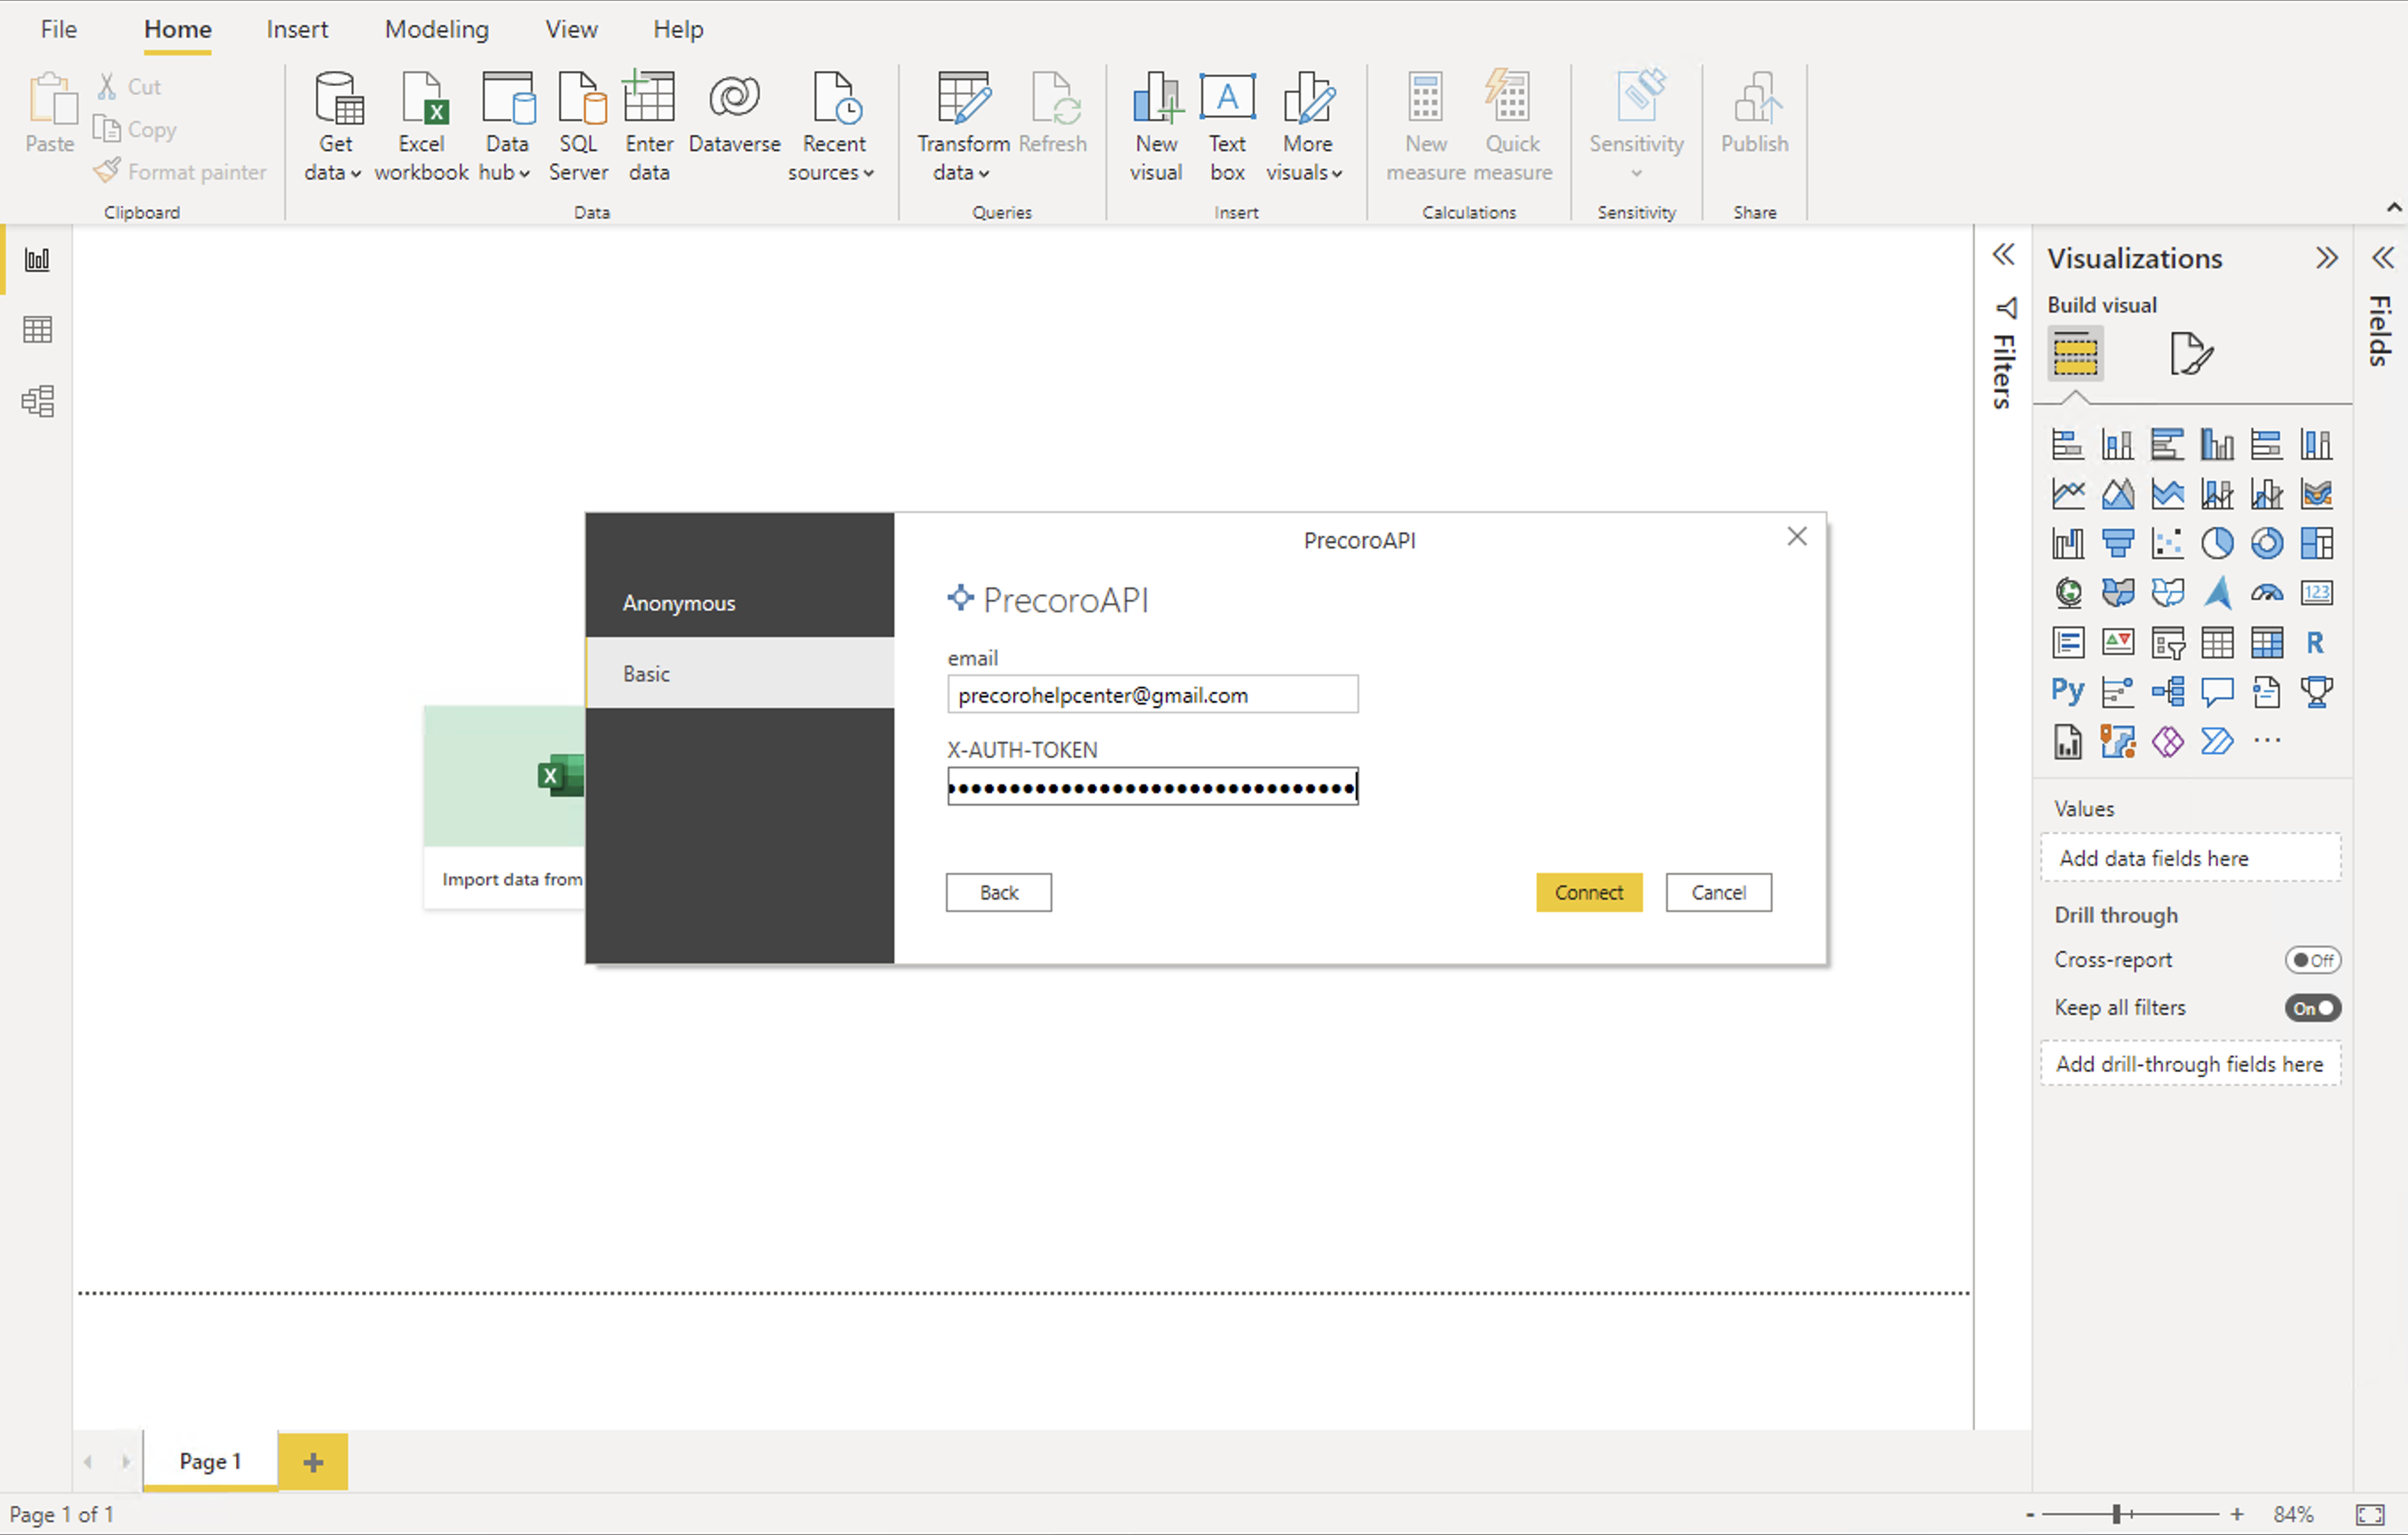Viewport: 2408px width, 1535px height.
Task: Expand the collapsed Fields pane
Action: pyautogui.click(x=2383, y=258)
